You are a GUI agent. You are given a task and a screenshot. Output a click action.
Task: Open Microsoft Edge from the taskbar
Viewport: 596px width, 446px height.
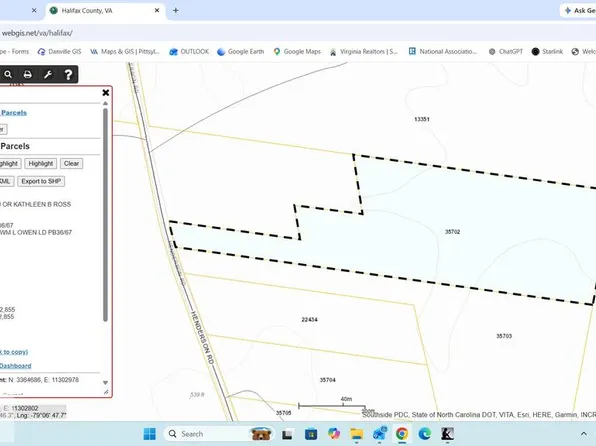pos(425,434)
